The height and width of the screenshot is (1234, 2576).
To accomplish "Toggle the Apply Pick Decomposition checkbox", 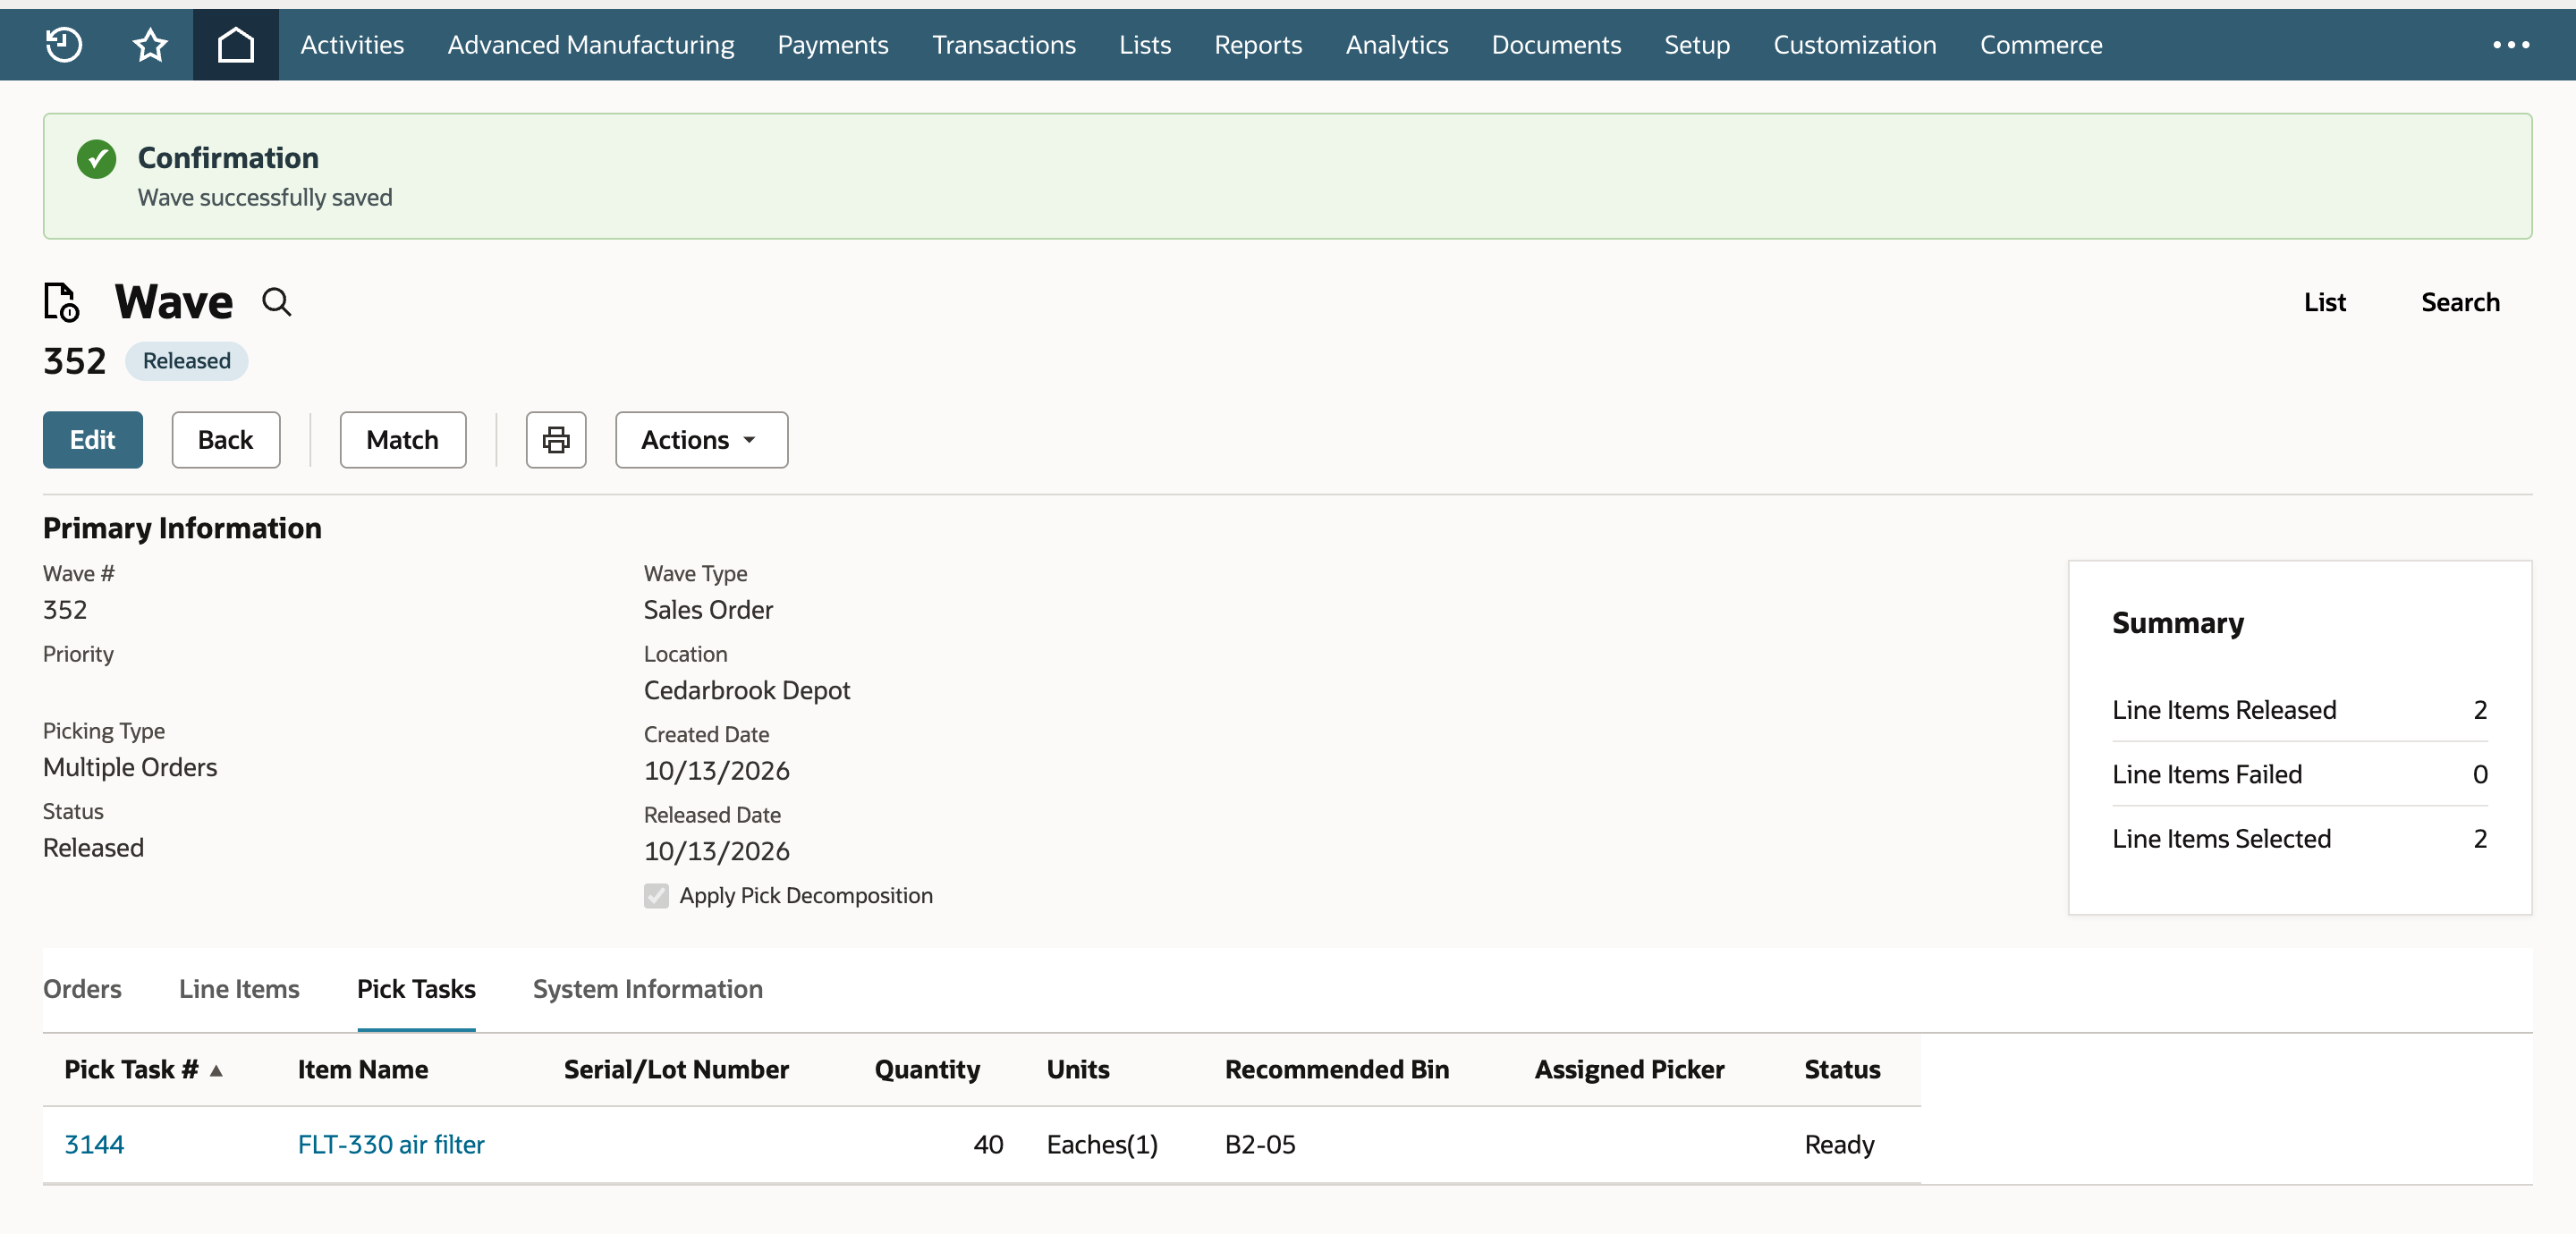I will point(656,895).
